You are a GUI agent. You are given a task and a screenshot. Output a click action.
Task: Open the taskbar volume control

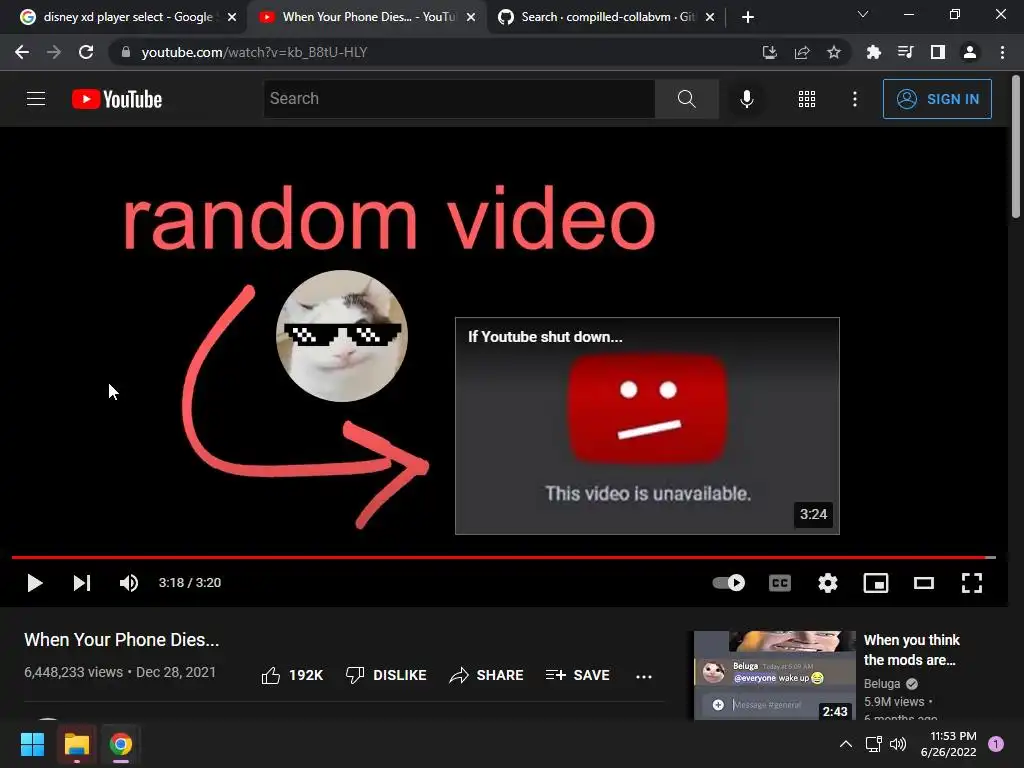[x=898, y=744]
